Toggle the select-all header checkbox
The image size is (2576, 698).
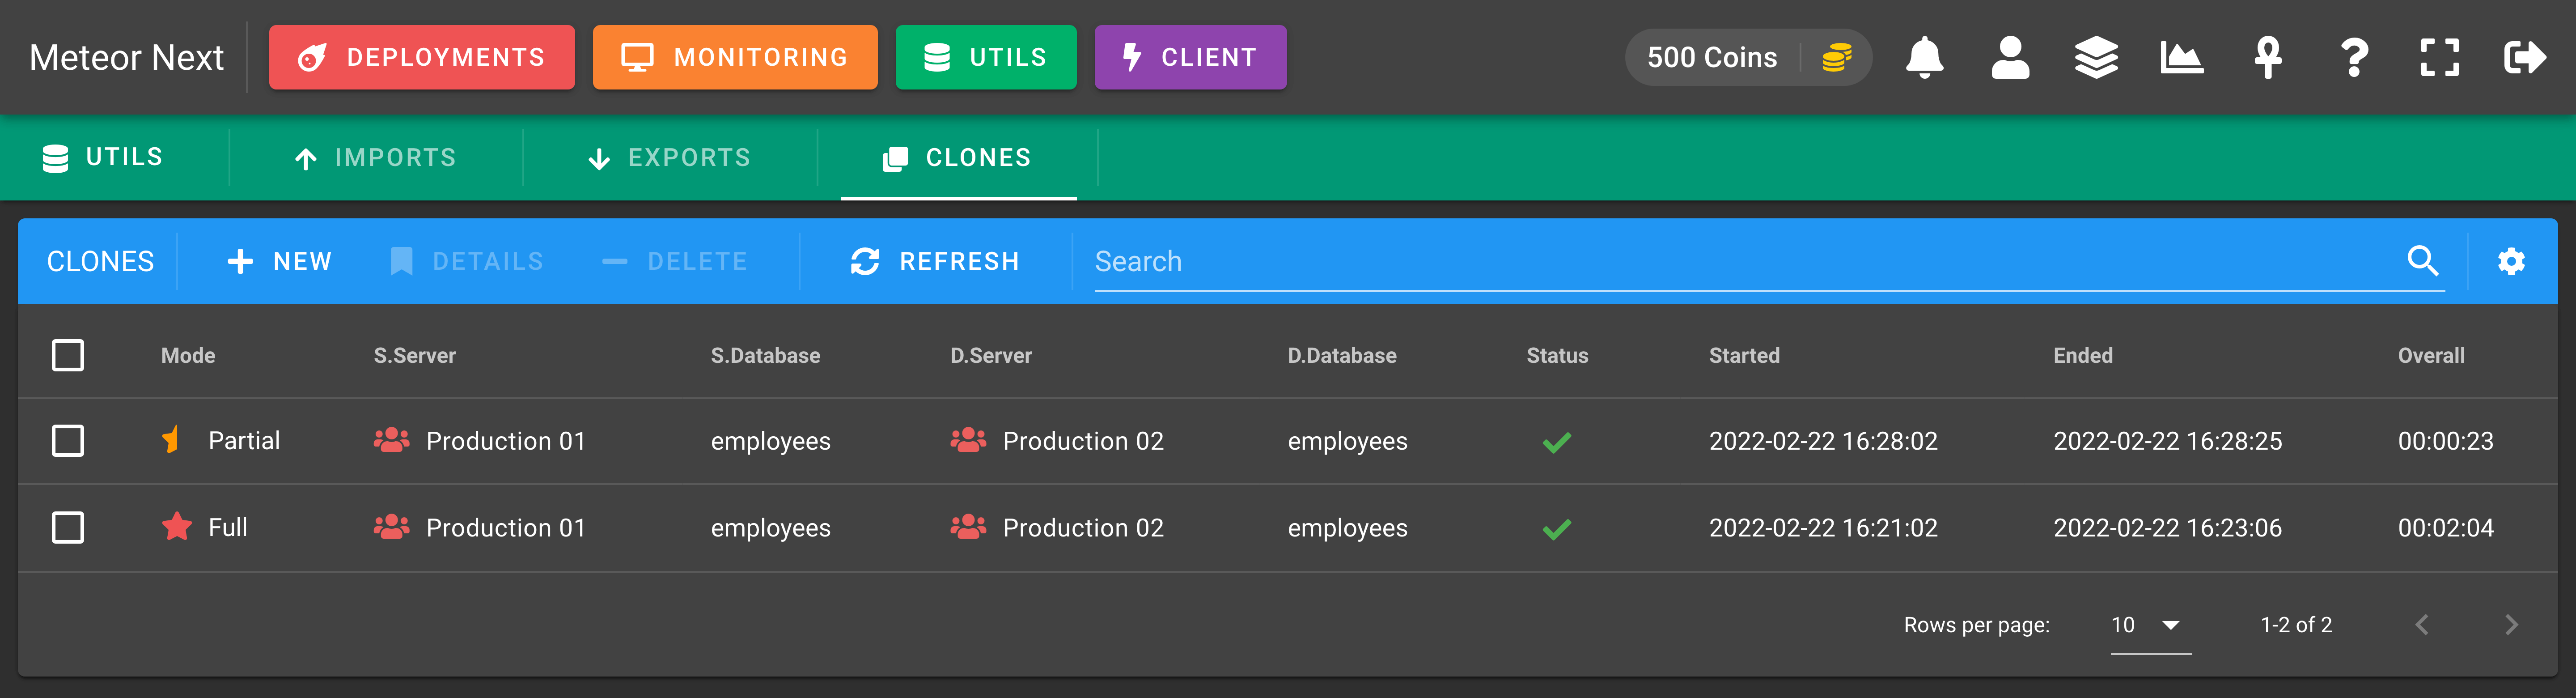[68, 355]
